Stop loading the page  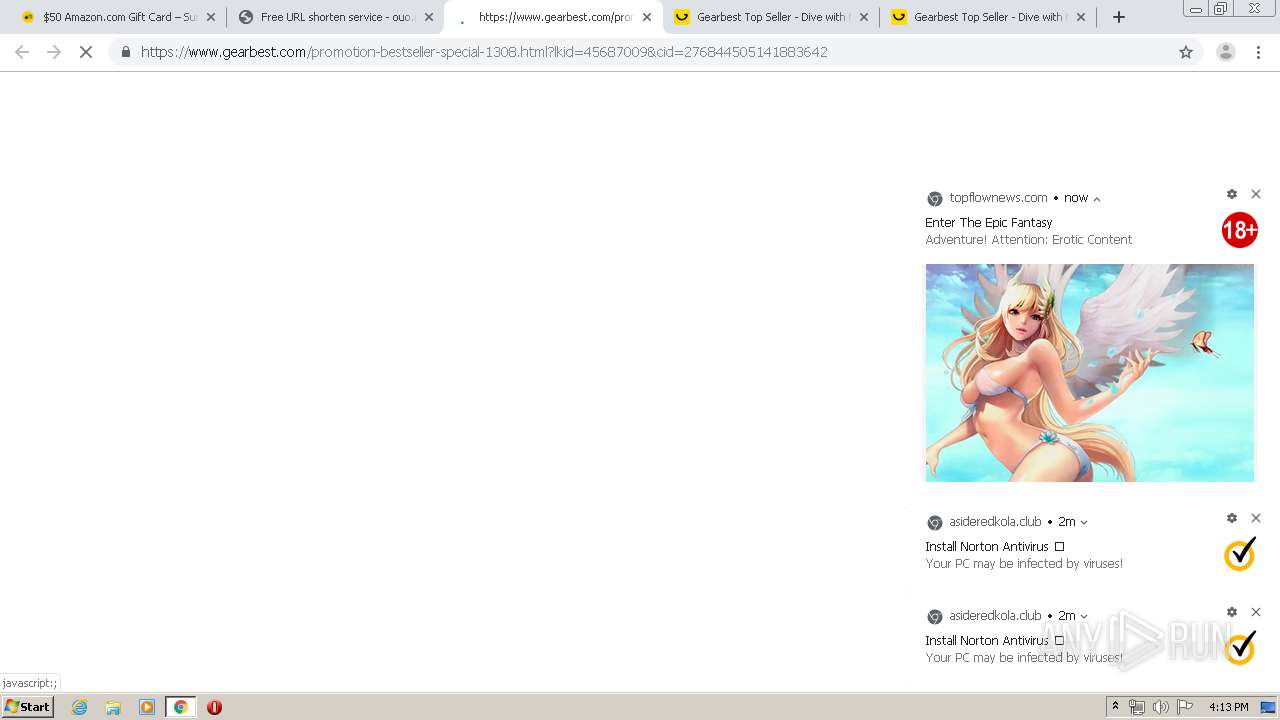point(86,52)
